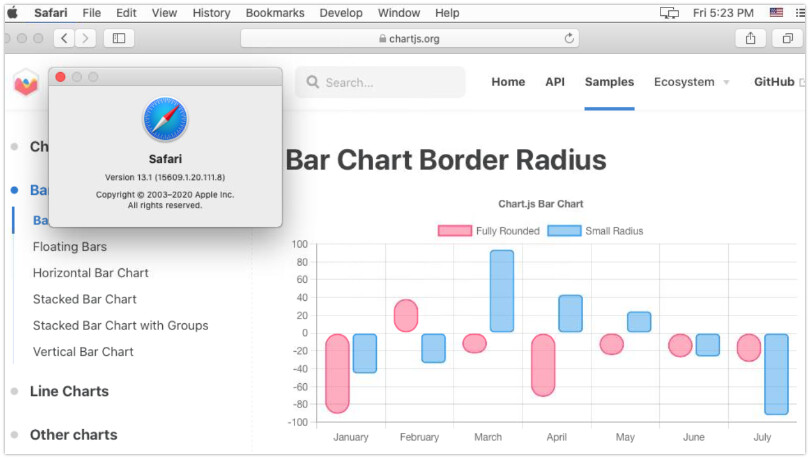Image resolution: width=810 pixels, height=459 pixels.
Task: Open the Help menu
Action: pos(447,13)
